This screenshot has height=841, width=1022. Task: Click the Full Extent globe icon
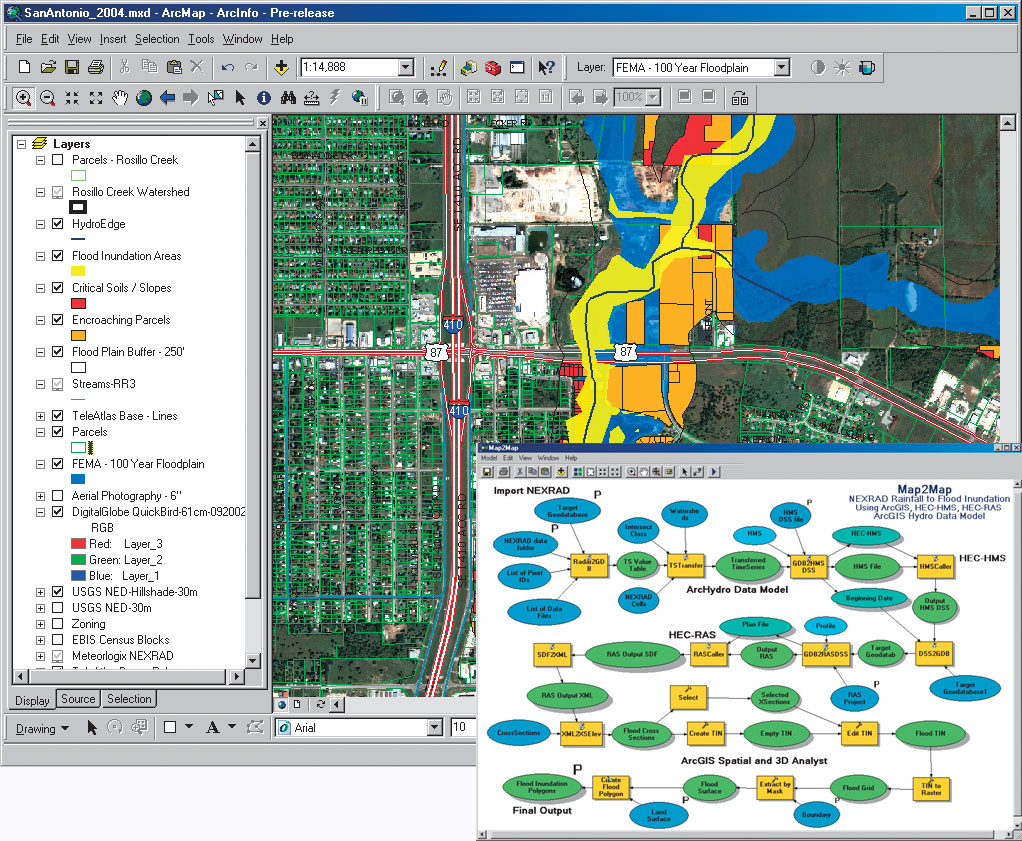tap(144, 98)
